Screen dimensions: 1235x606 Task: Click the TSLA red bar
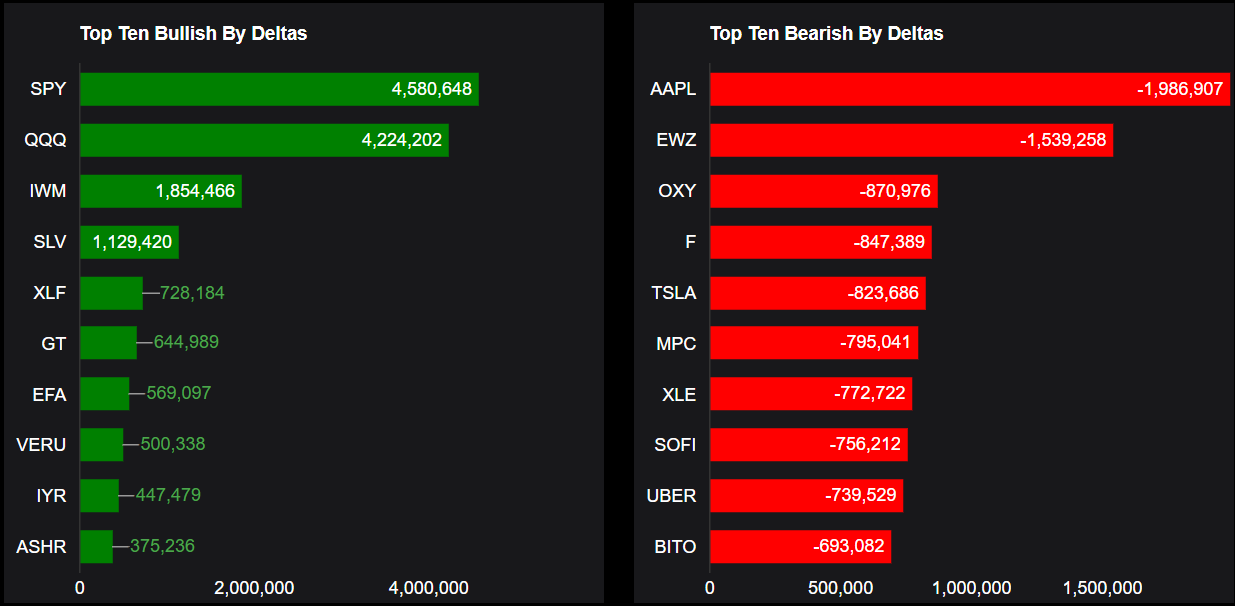tap(817, 293)
